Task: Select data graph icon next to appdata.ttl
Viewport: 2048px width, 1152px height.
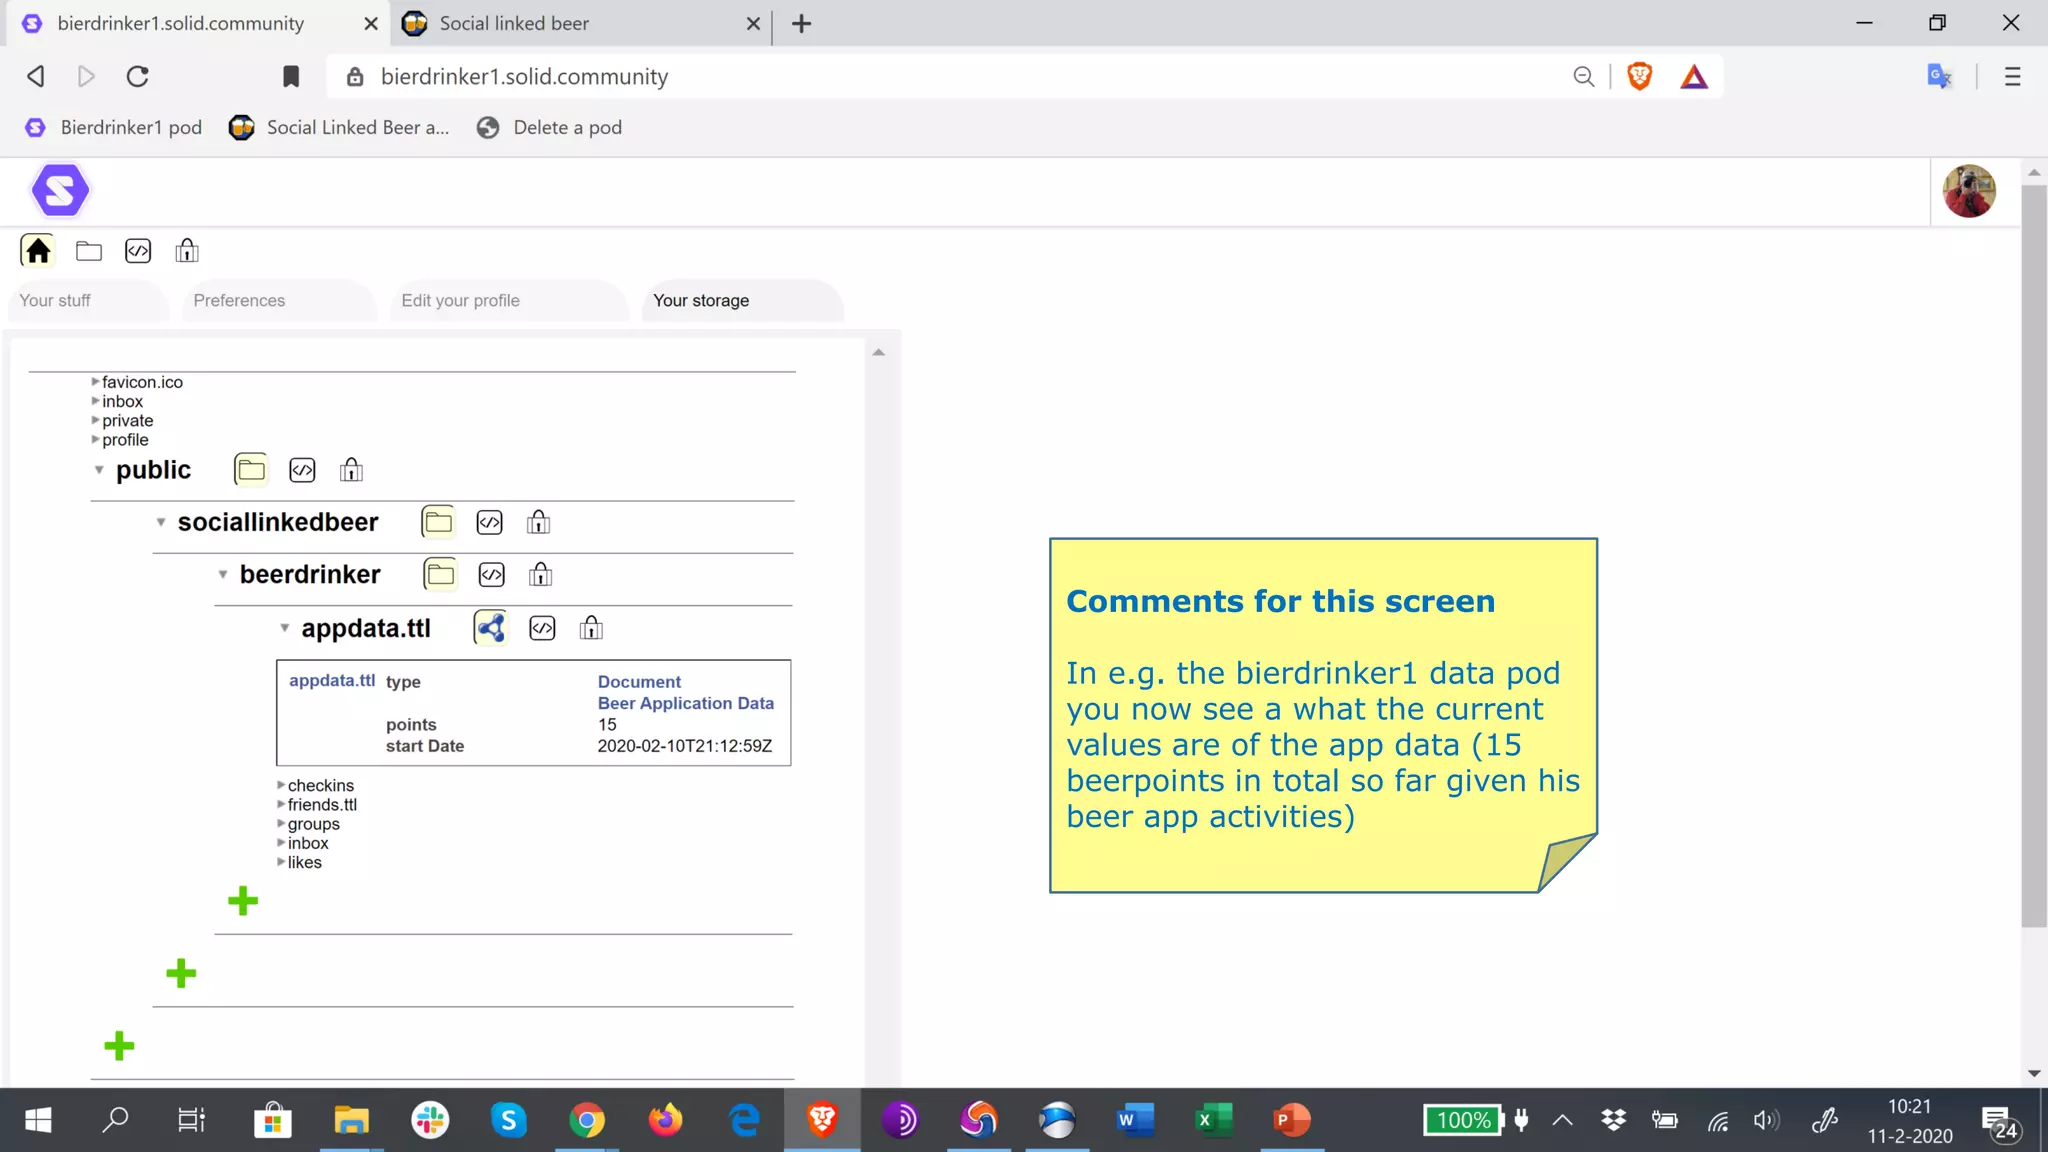Action: 491,628
